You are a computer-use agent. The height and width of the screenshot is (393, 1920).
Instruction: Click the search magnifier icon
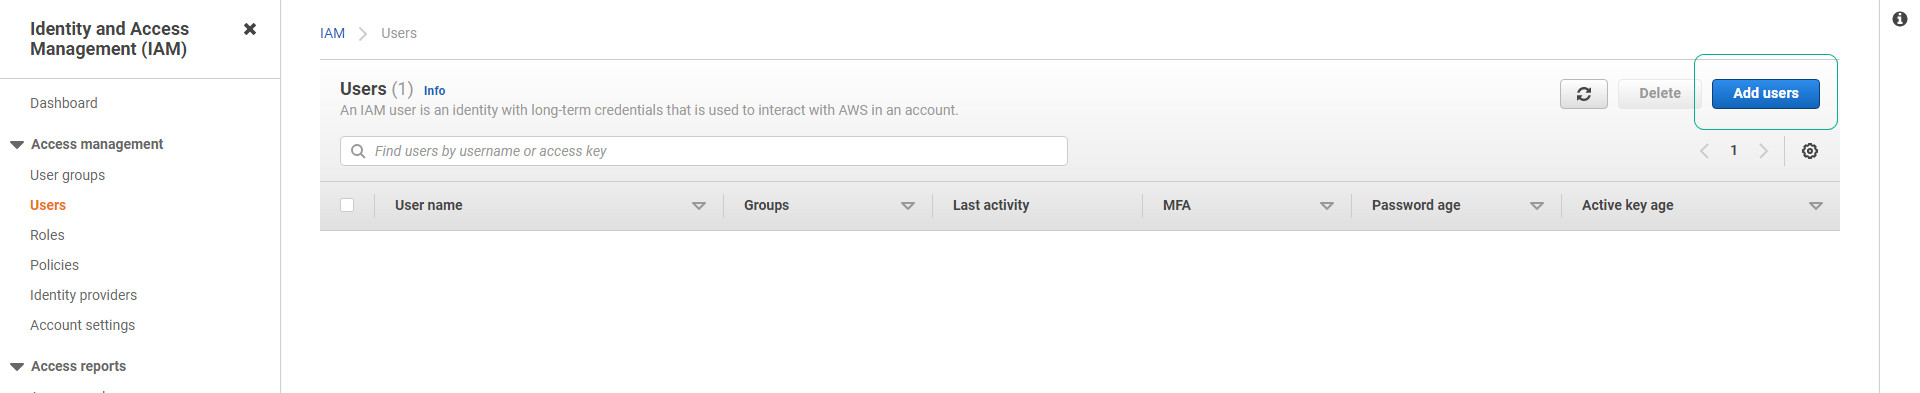coord(358,151)
